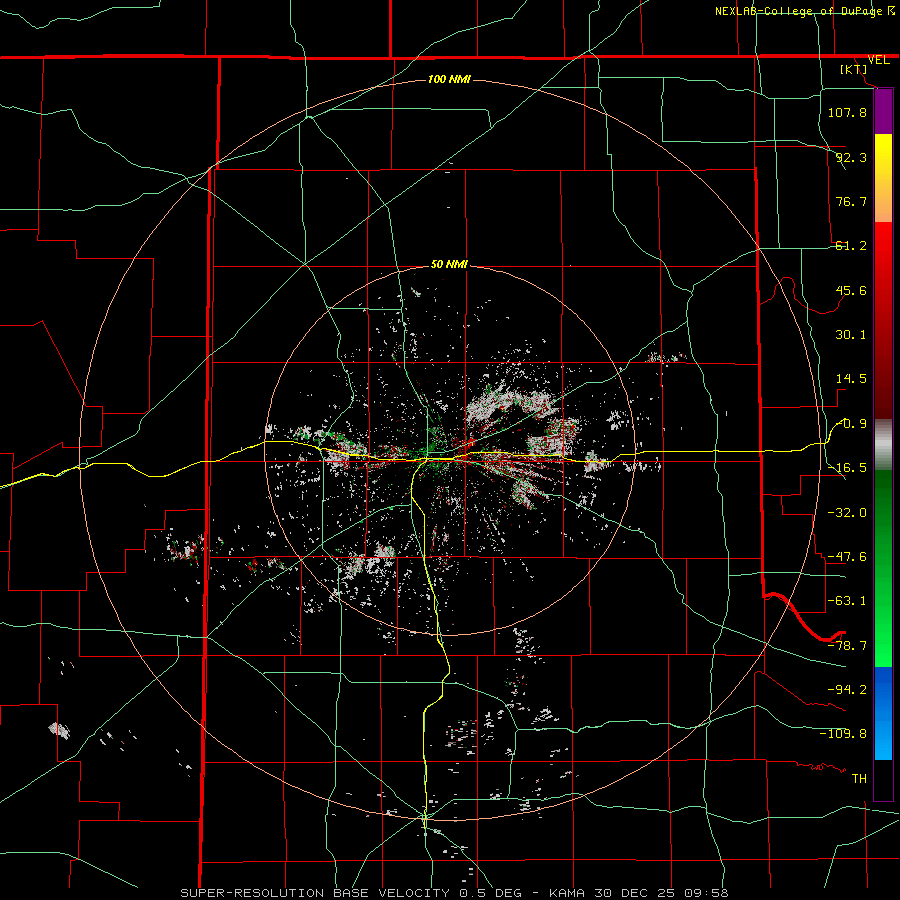Click the purple segment of the velocity color bar
Image resolution: width=900 pixels, height=900 pixels.
click(x=883, y=111)
